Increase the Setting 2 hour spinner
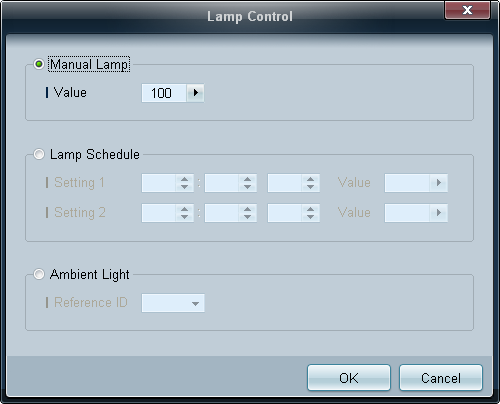Viewport: 500px width, 404px height. (x=184, y=209)
